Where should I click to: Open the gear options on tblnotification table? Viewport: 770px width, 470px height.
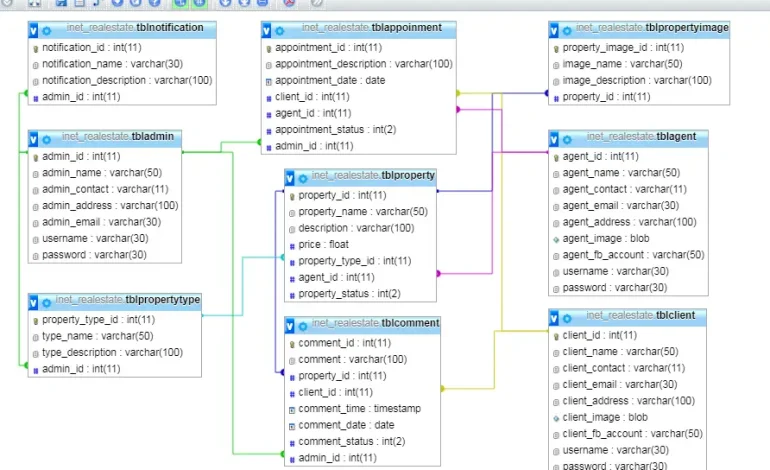pyautogui.click(x=47, y=31)
